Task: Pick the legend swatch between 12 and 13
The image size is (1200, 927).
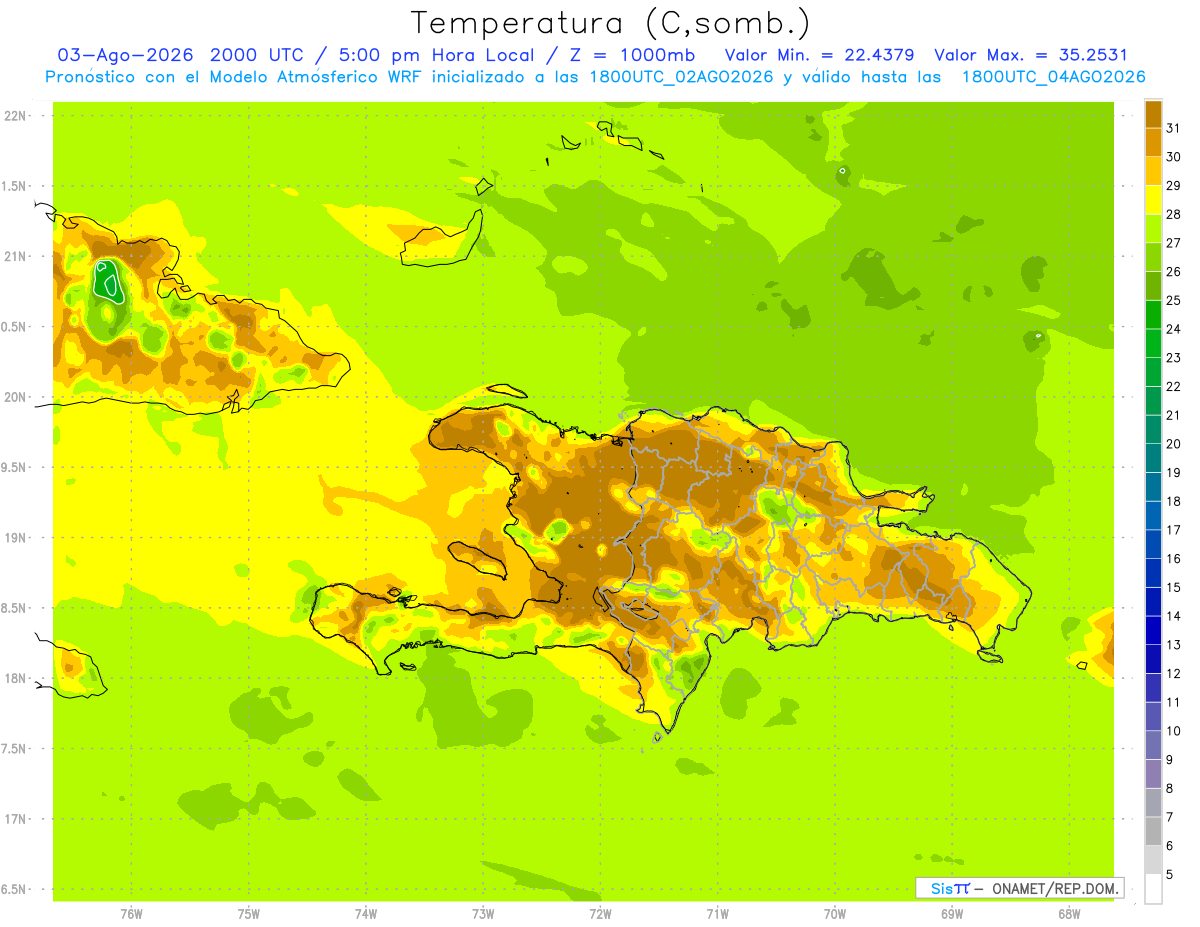Action: pos(1153,659)
